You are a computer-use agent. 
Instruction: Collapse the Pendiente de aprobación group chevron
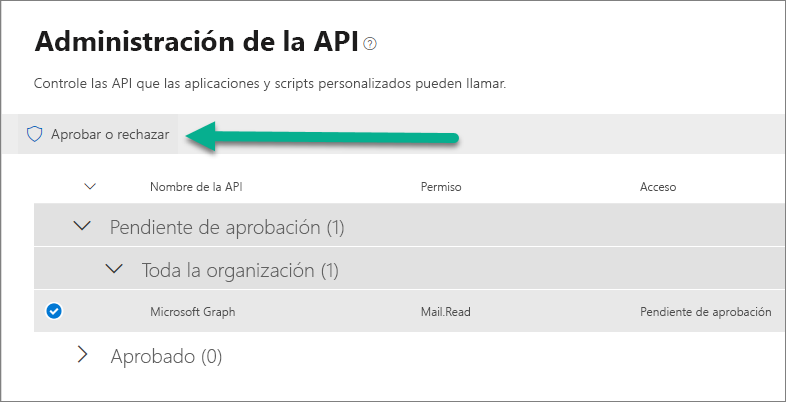[82, 227]
